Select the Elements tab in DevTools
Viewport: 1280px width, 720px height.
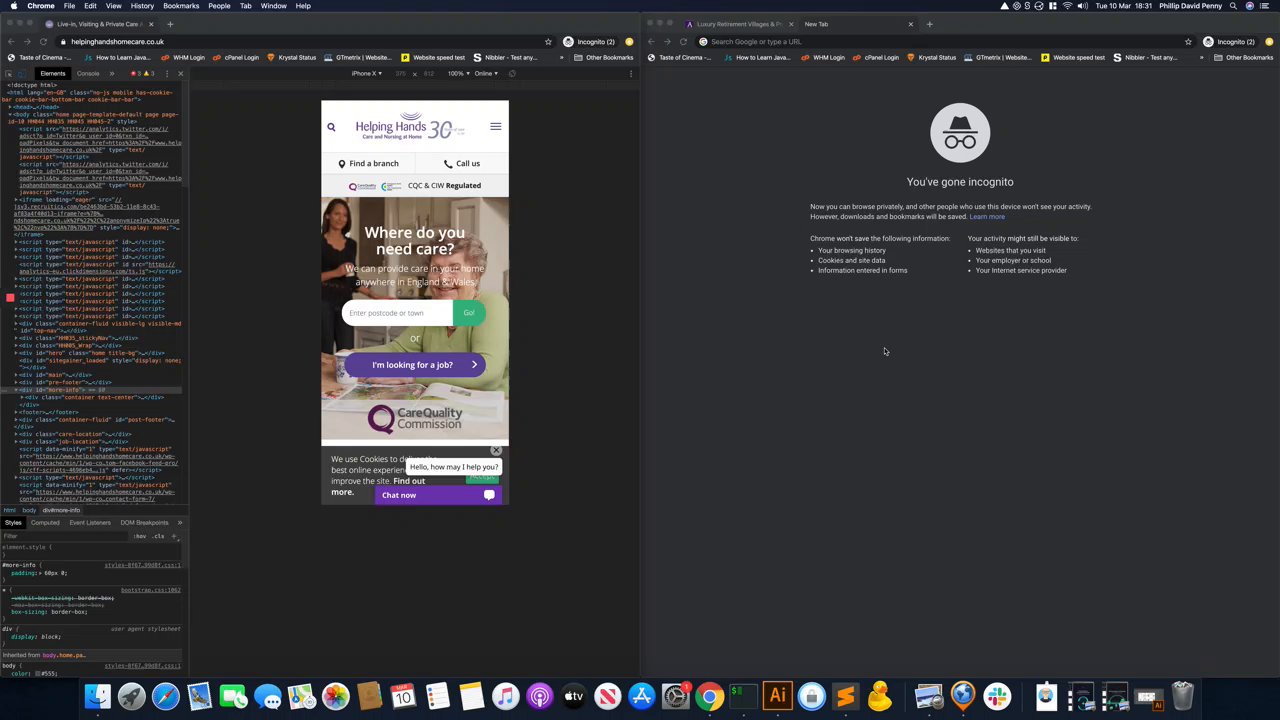coord(53,74)
